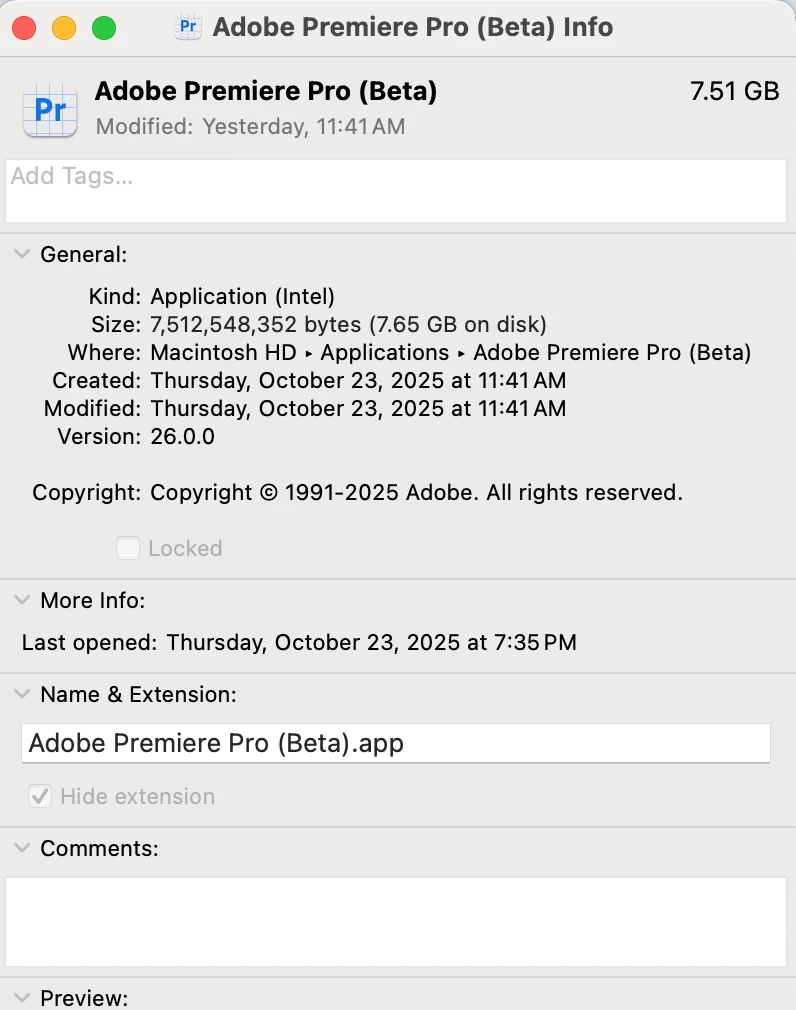Screen dimensions: 796x1010
Task: Toggle the Locked checkbox
Action: 128,548
